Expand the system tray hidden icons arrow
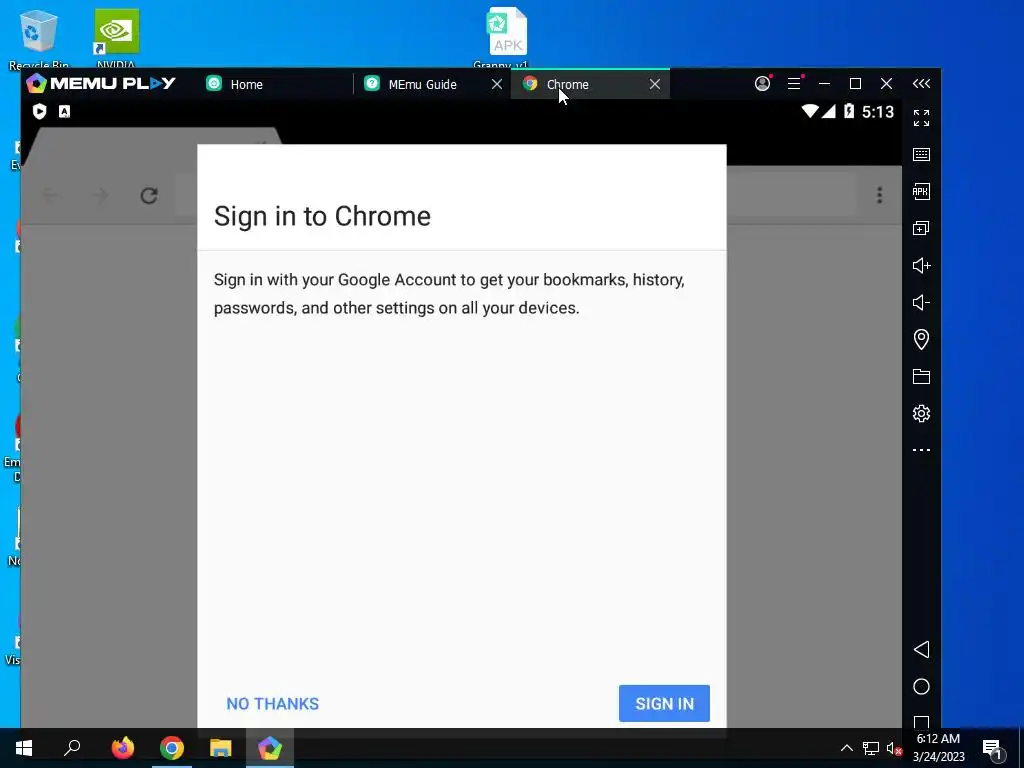 [x=846, y=748]
